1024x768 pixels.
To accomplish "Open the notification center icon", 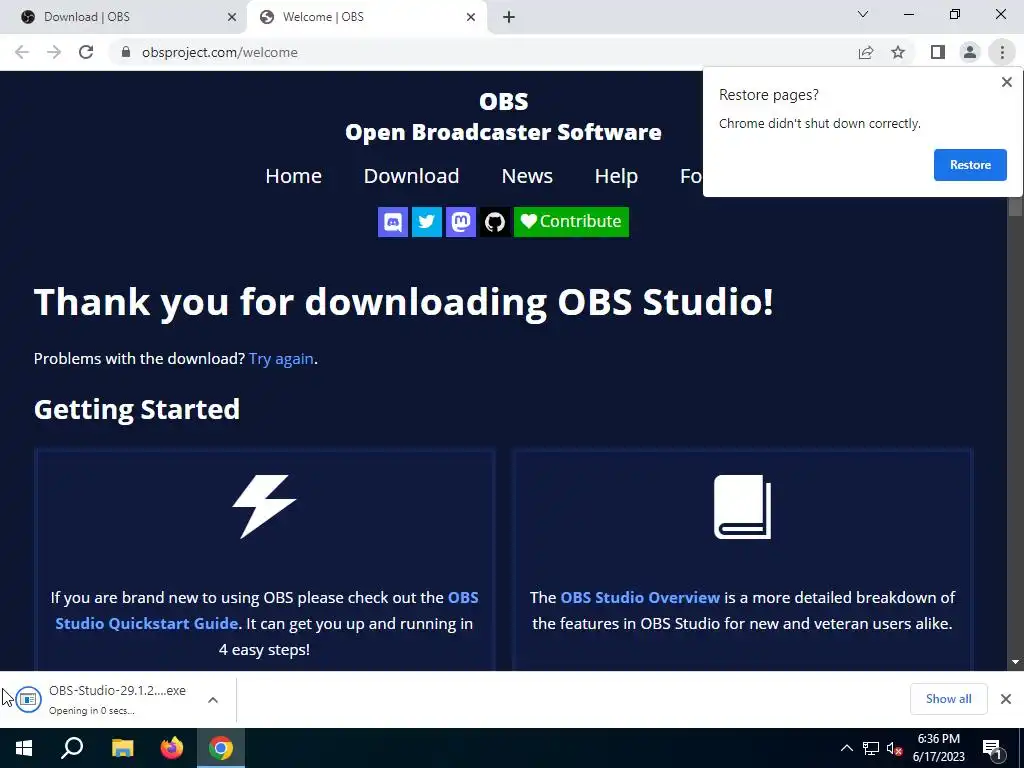I will coord(993,749).
